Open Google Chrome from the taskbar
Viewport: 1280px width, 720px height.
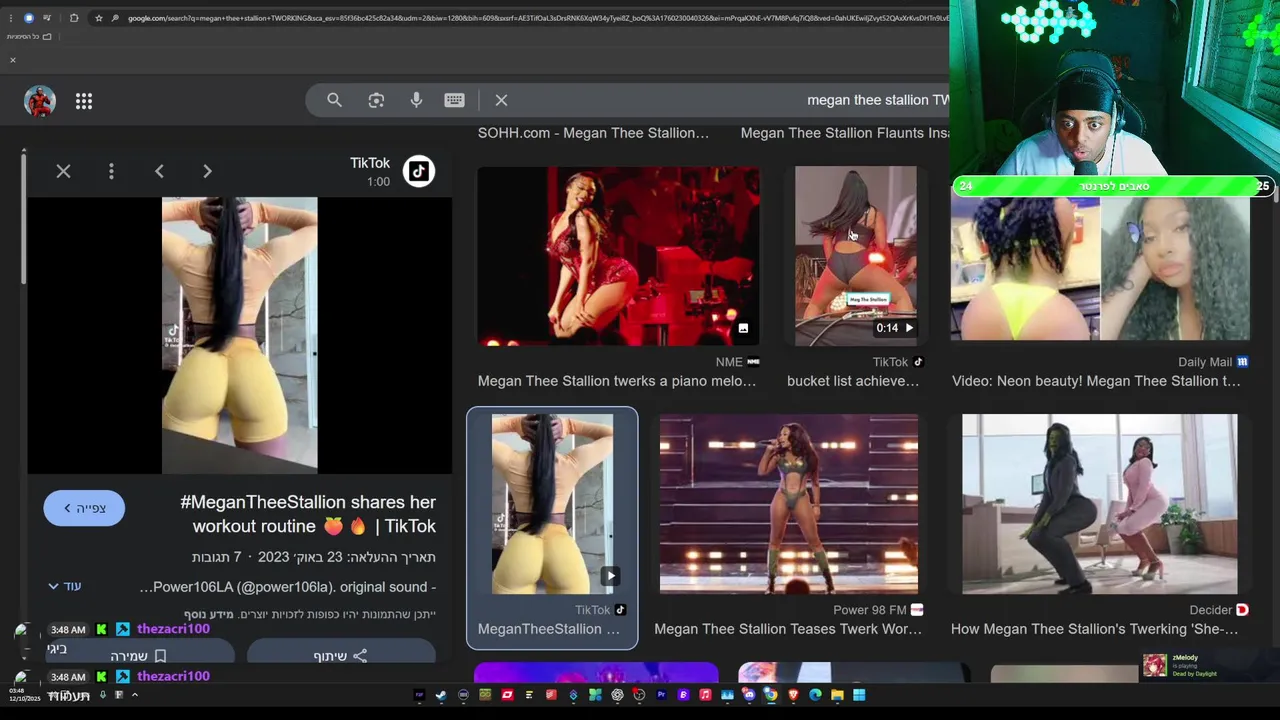pos(771,695)
